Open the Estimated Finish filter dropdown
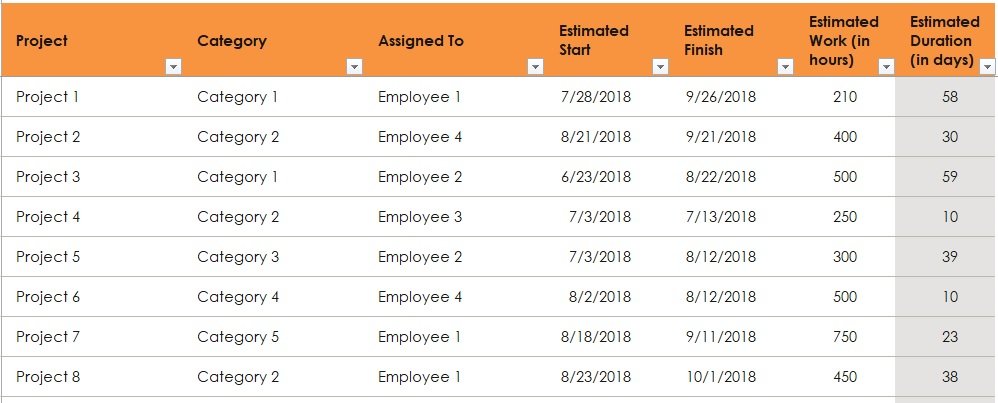The image size is (998, 403). 785,67
